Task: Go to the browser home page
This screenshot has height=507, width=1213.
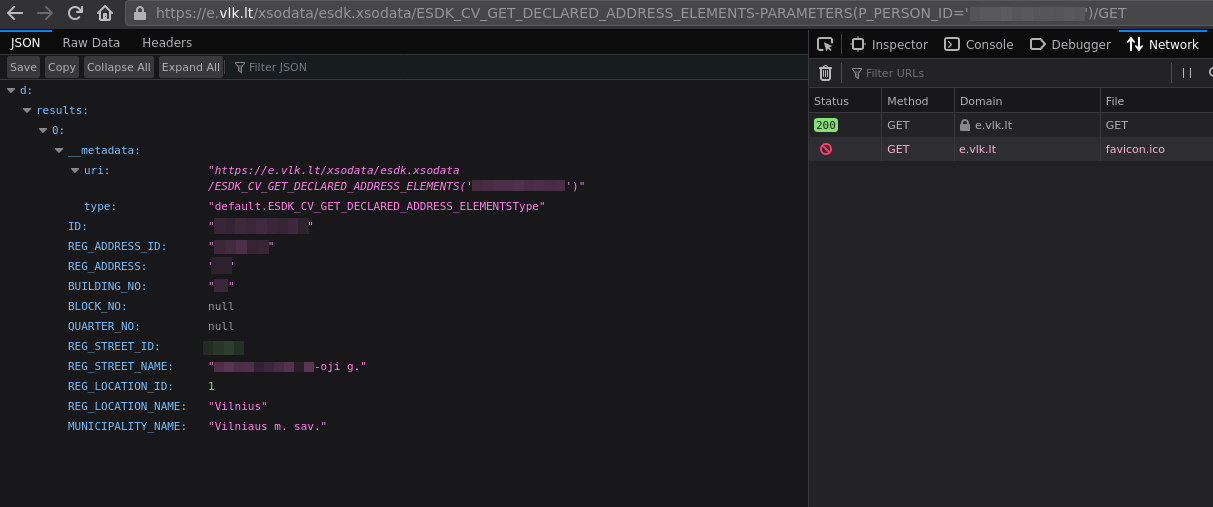Action: click(x=104, y=14)
